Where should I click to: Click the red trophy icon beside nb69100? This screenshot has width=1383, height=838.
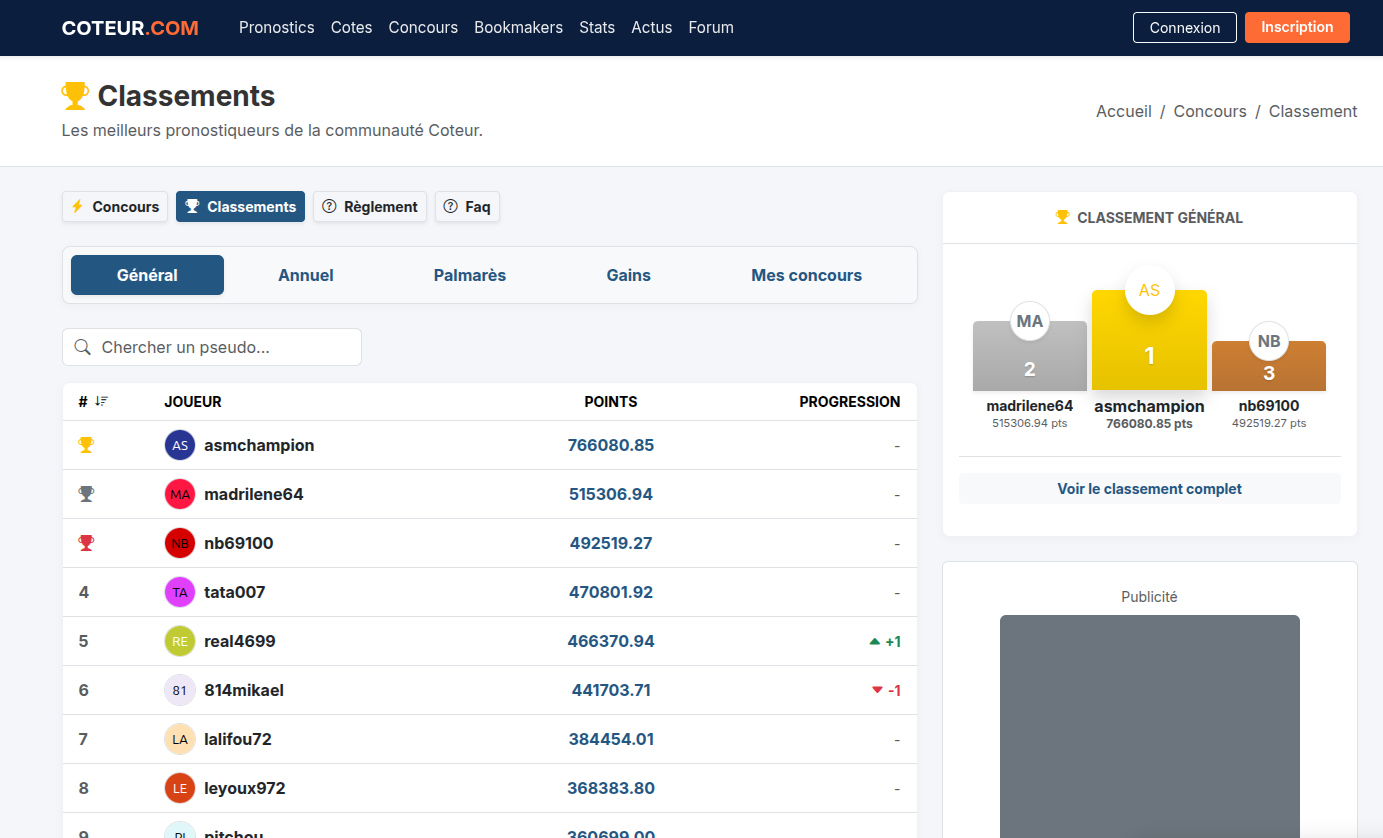click(86, 543)
